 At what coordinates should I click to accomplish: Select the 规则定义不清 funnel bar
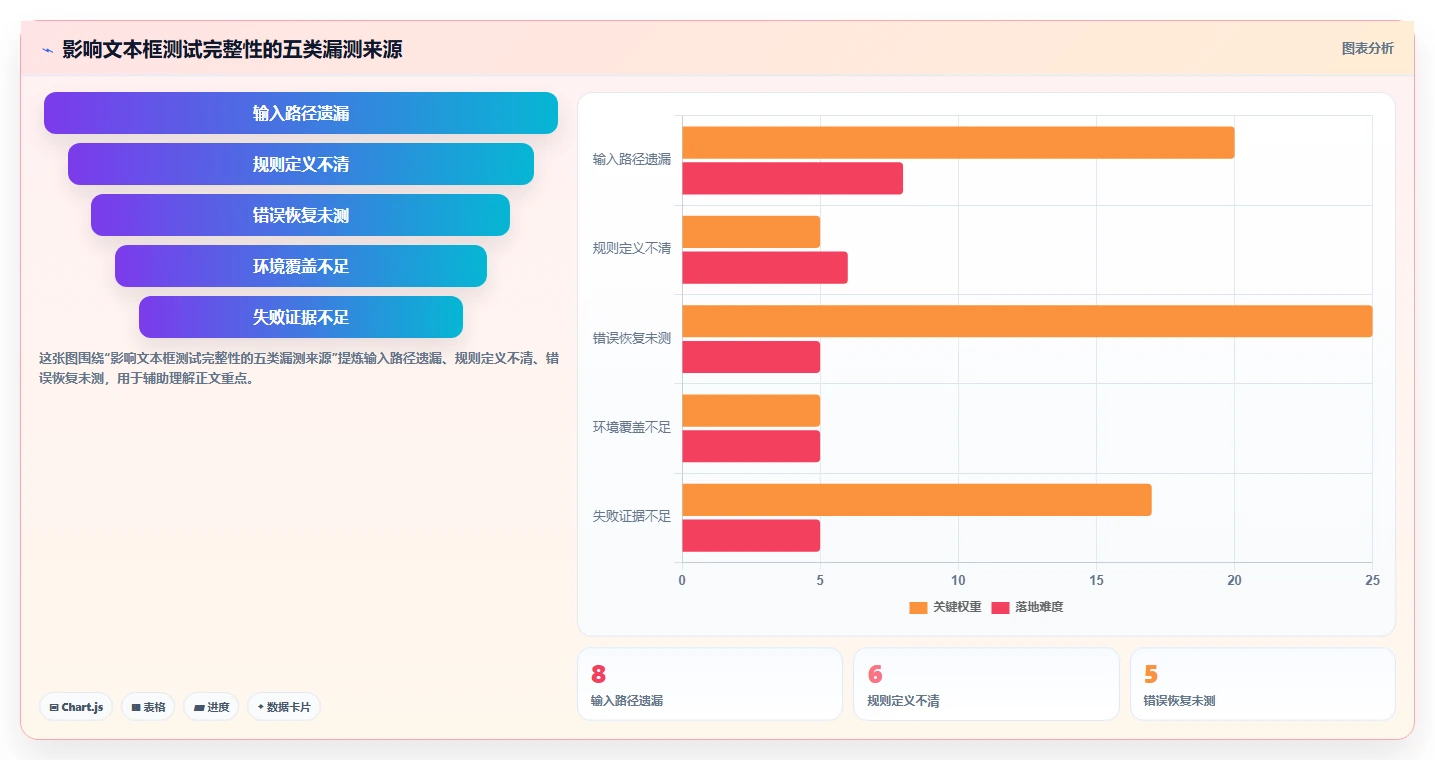coord(301,164)
